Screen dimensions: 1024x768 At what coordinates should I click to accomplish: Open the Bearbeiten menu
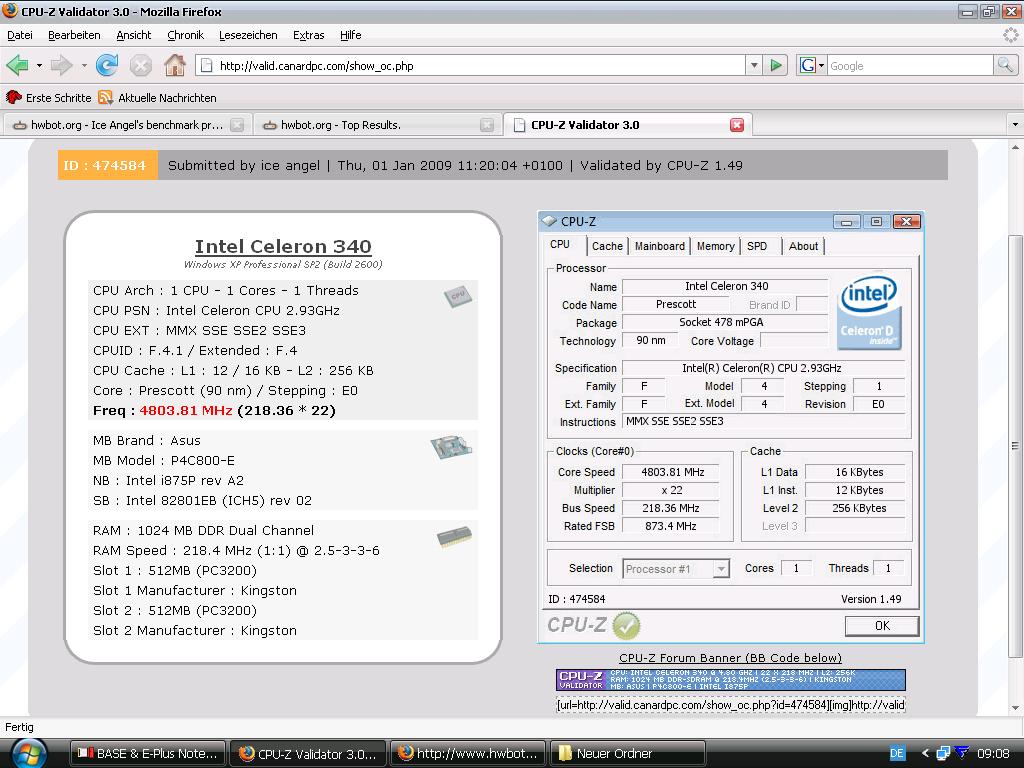74,35
